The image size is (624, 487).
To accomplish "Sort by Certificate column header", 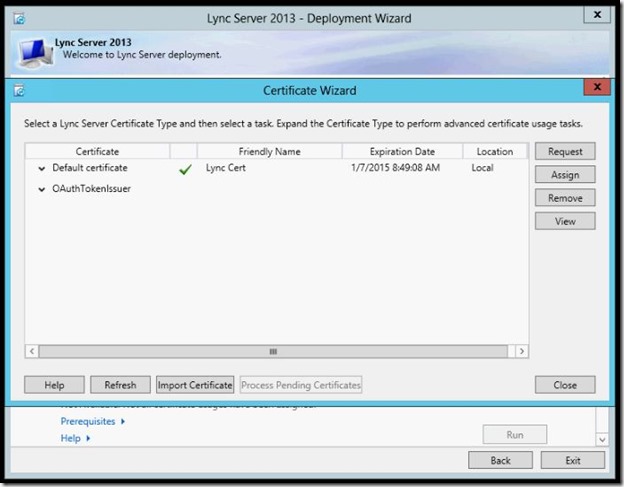I will click(x=97, y=151).
